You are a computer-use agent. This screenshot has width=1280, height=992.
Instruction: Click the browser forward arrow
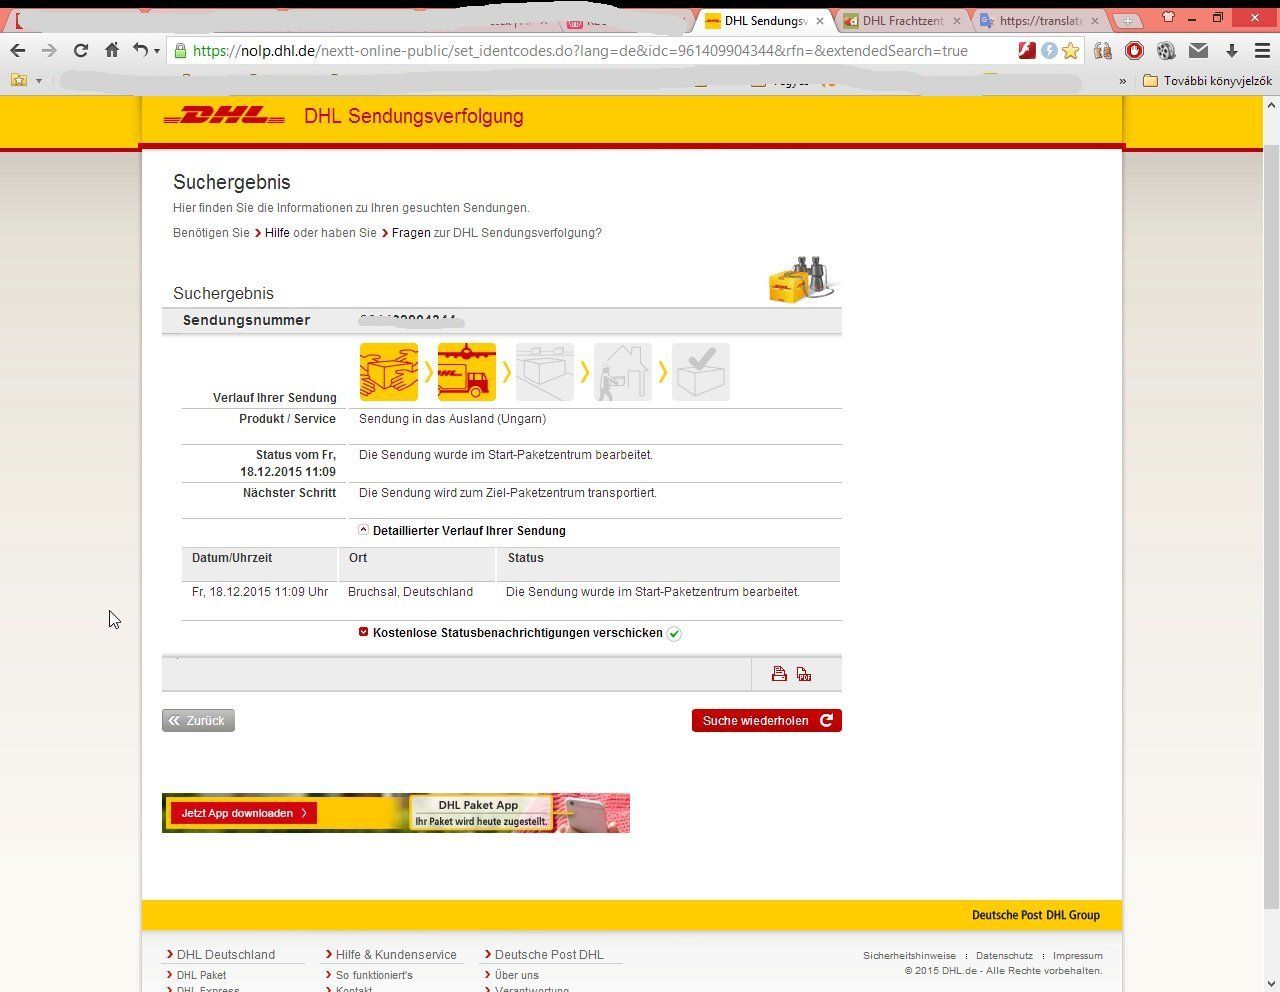(49, 50)
